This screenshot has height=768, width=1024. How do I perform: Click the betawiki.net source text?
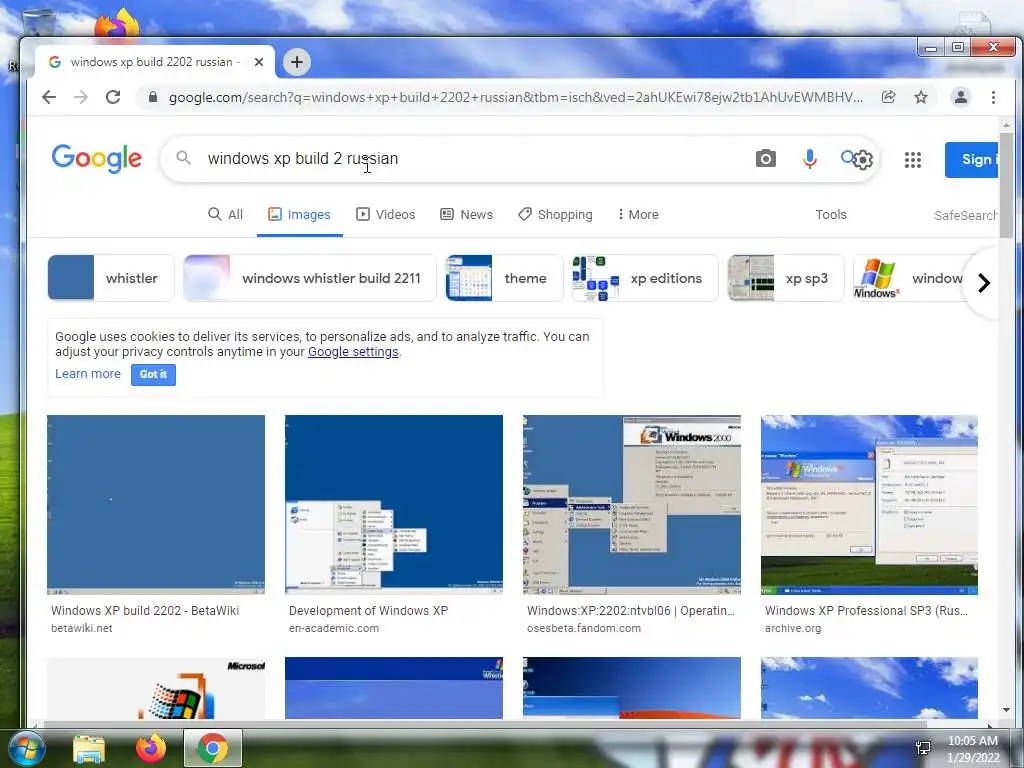coord(82,628)
